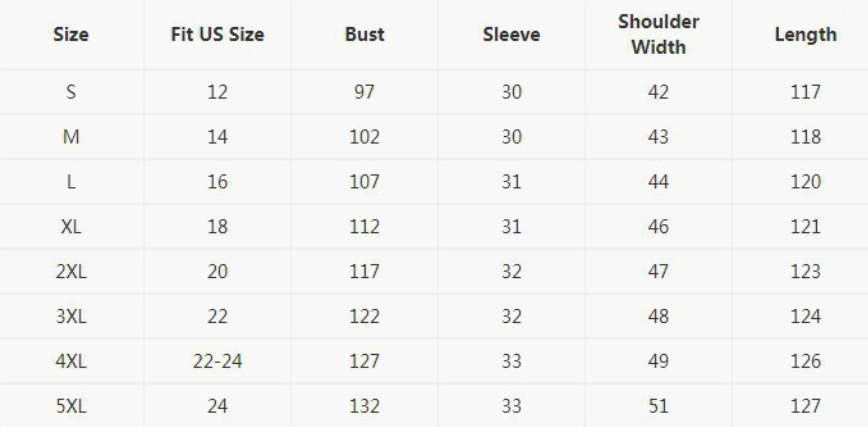Select shoulder width 51 in 5XL row

(x=658, y=406)
